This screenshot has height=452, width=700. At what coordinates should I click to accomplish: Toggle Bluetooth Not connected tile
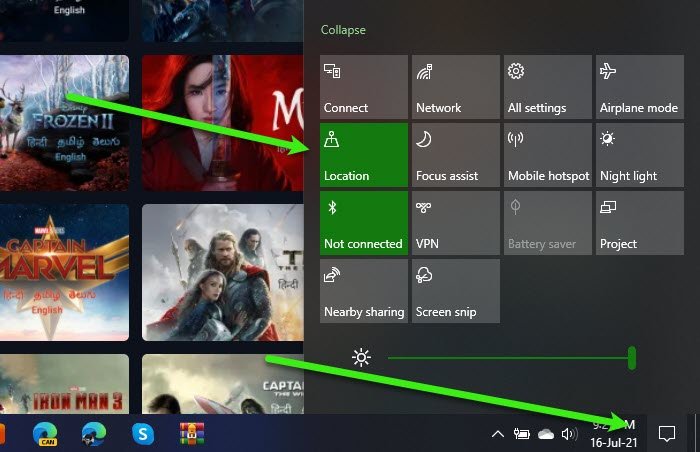(364, 223)
